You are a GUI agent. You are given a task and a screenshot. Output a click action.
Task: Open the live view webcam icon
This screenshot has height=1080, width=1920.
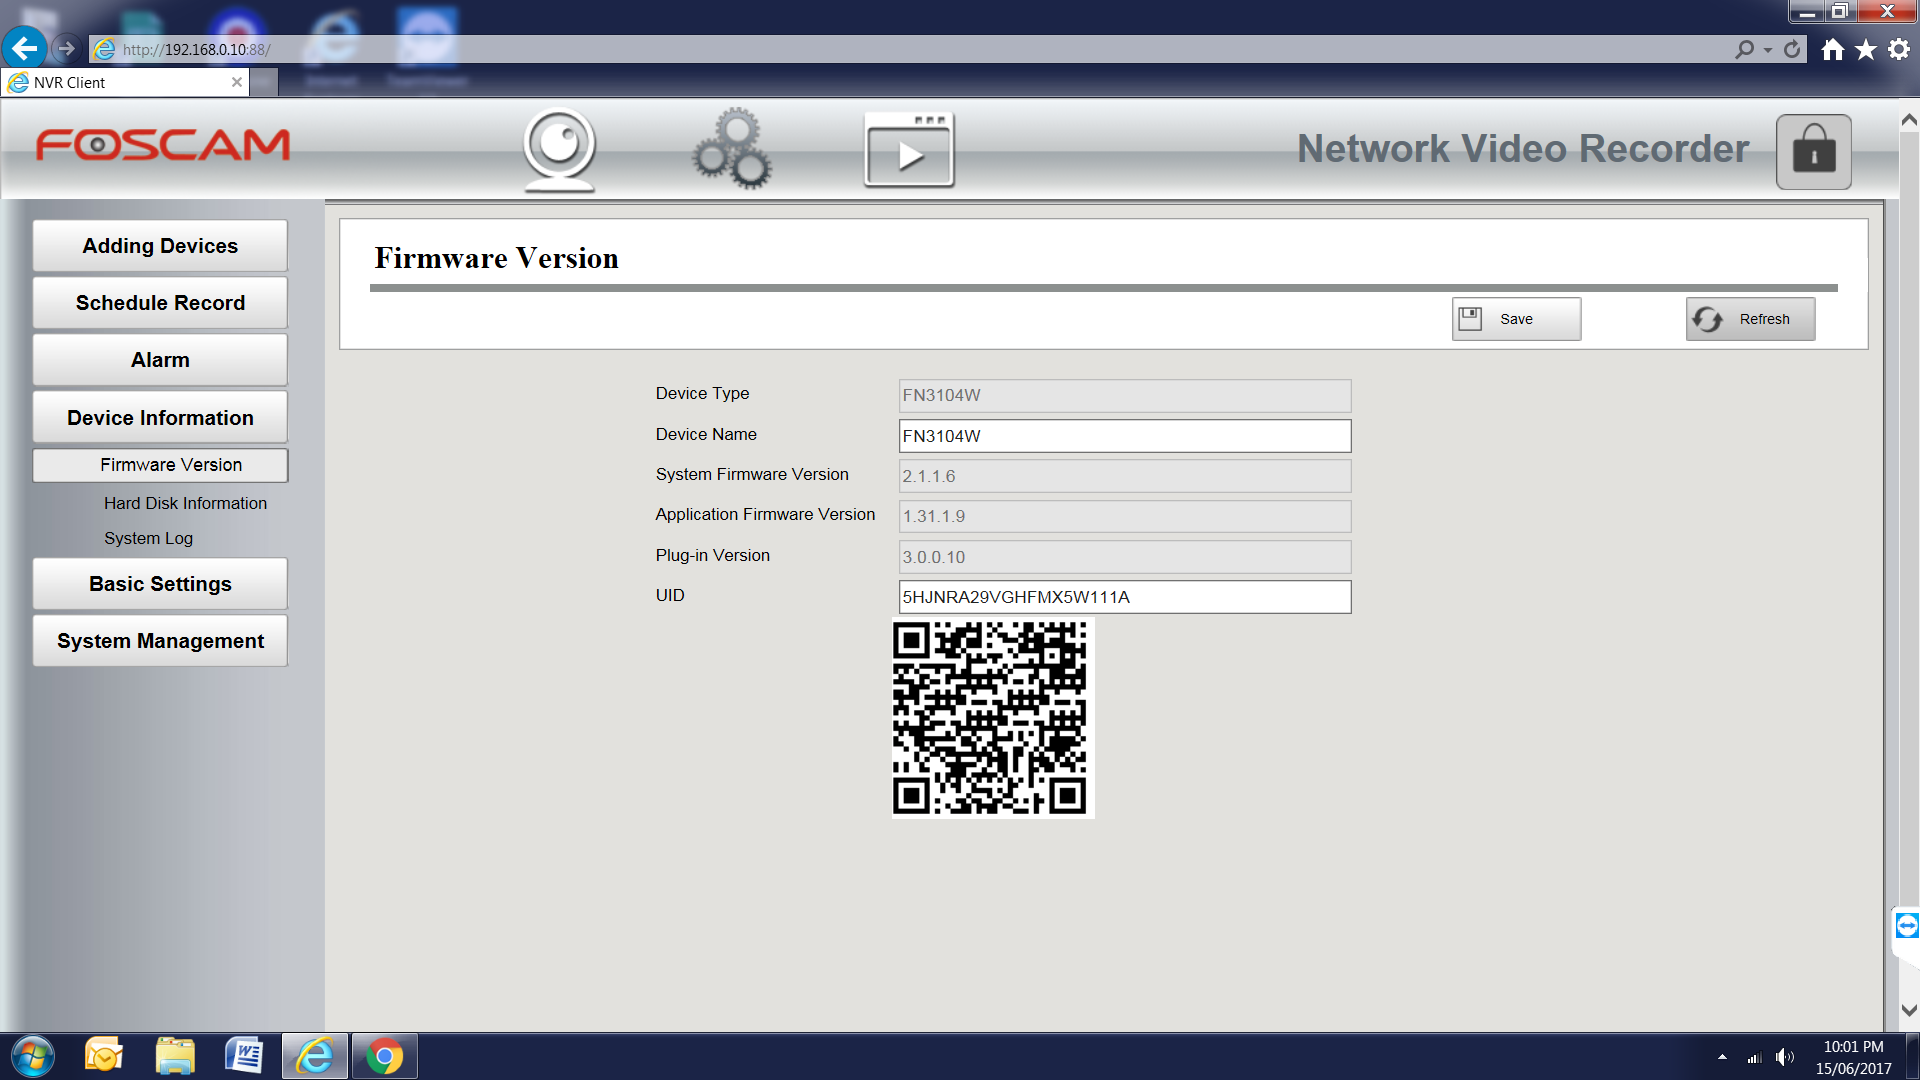click(x=559, y=149)
